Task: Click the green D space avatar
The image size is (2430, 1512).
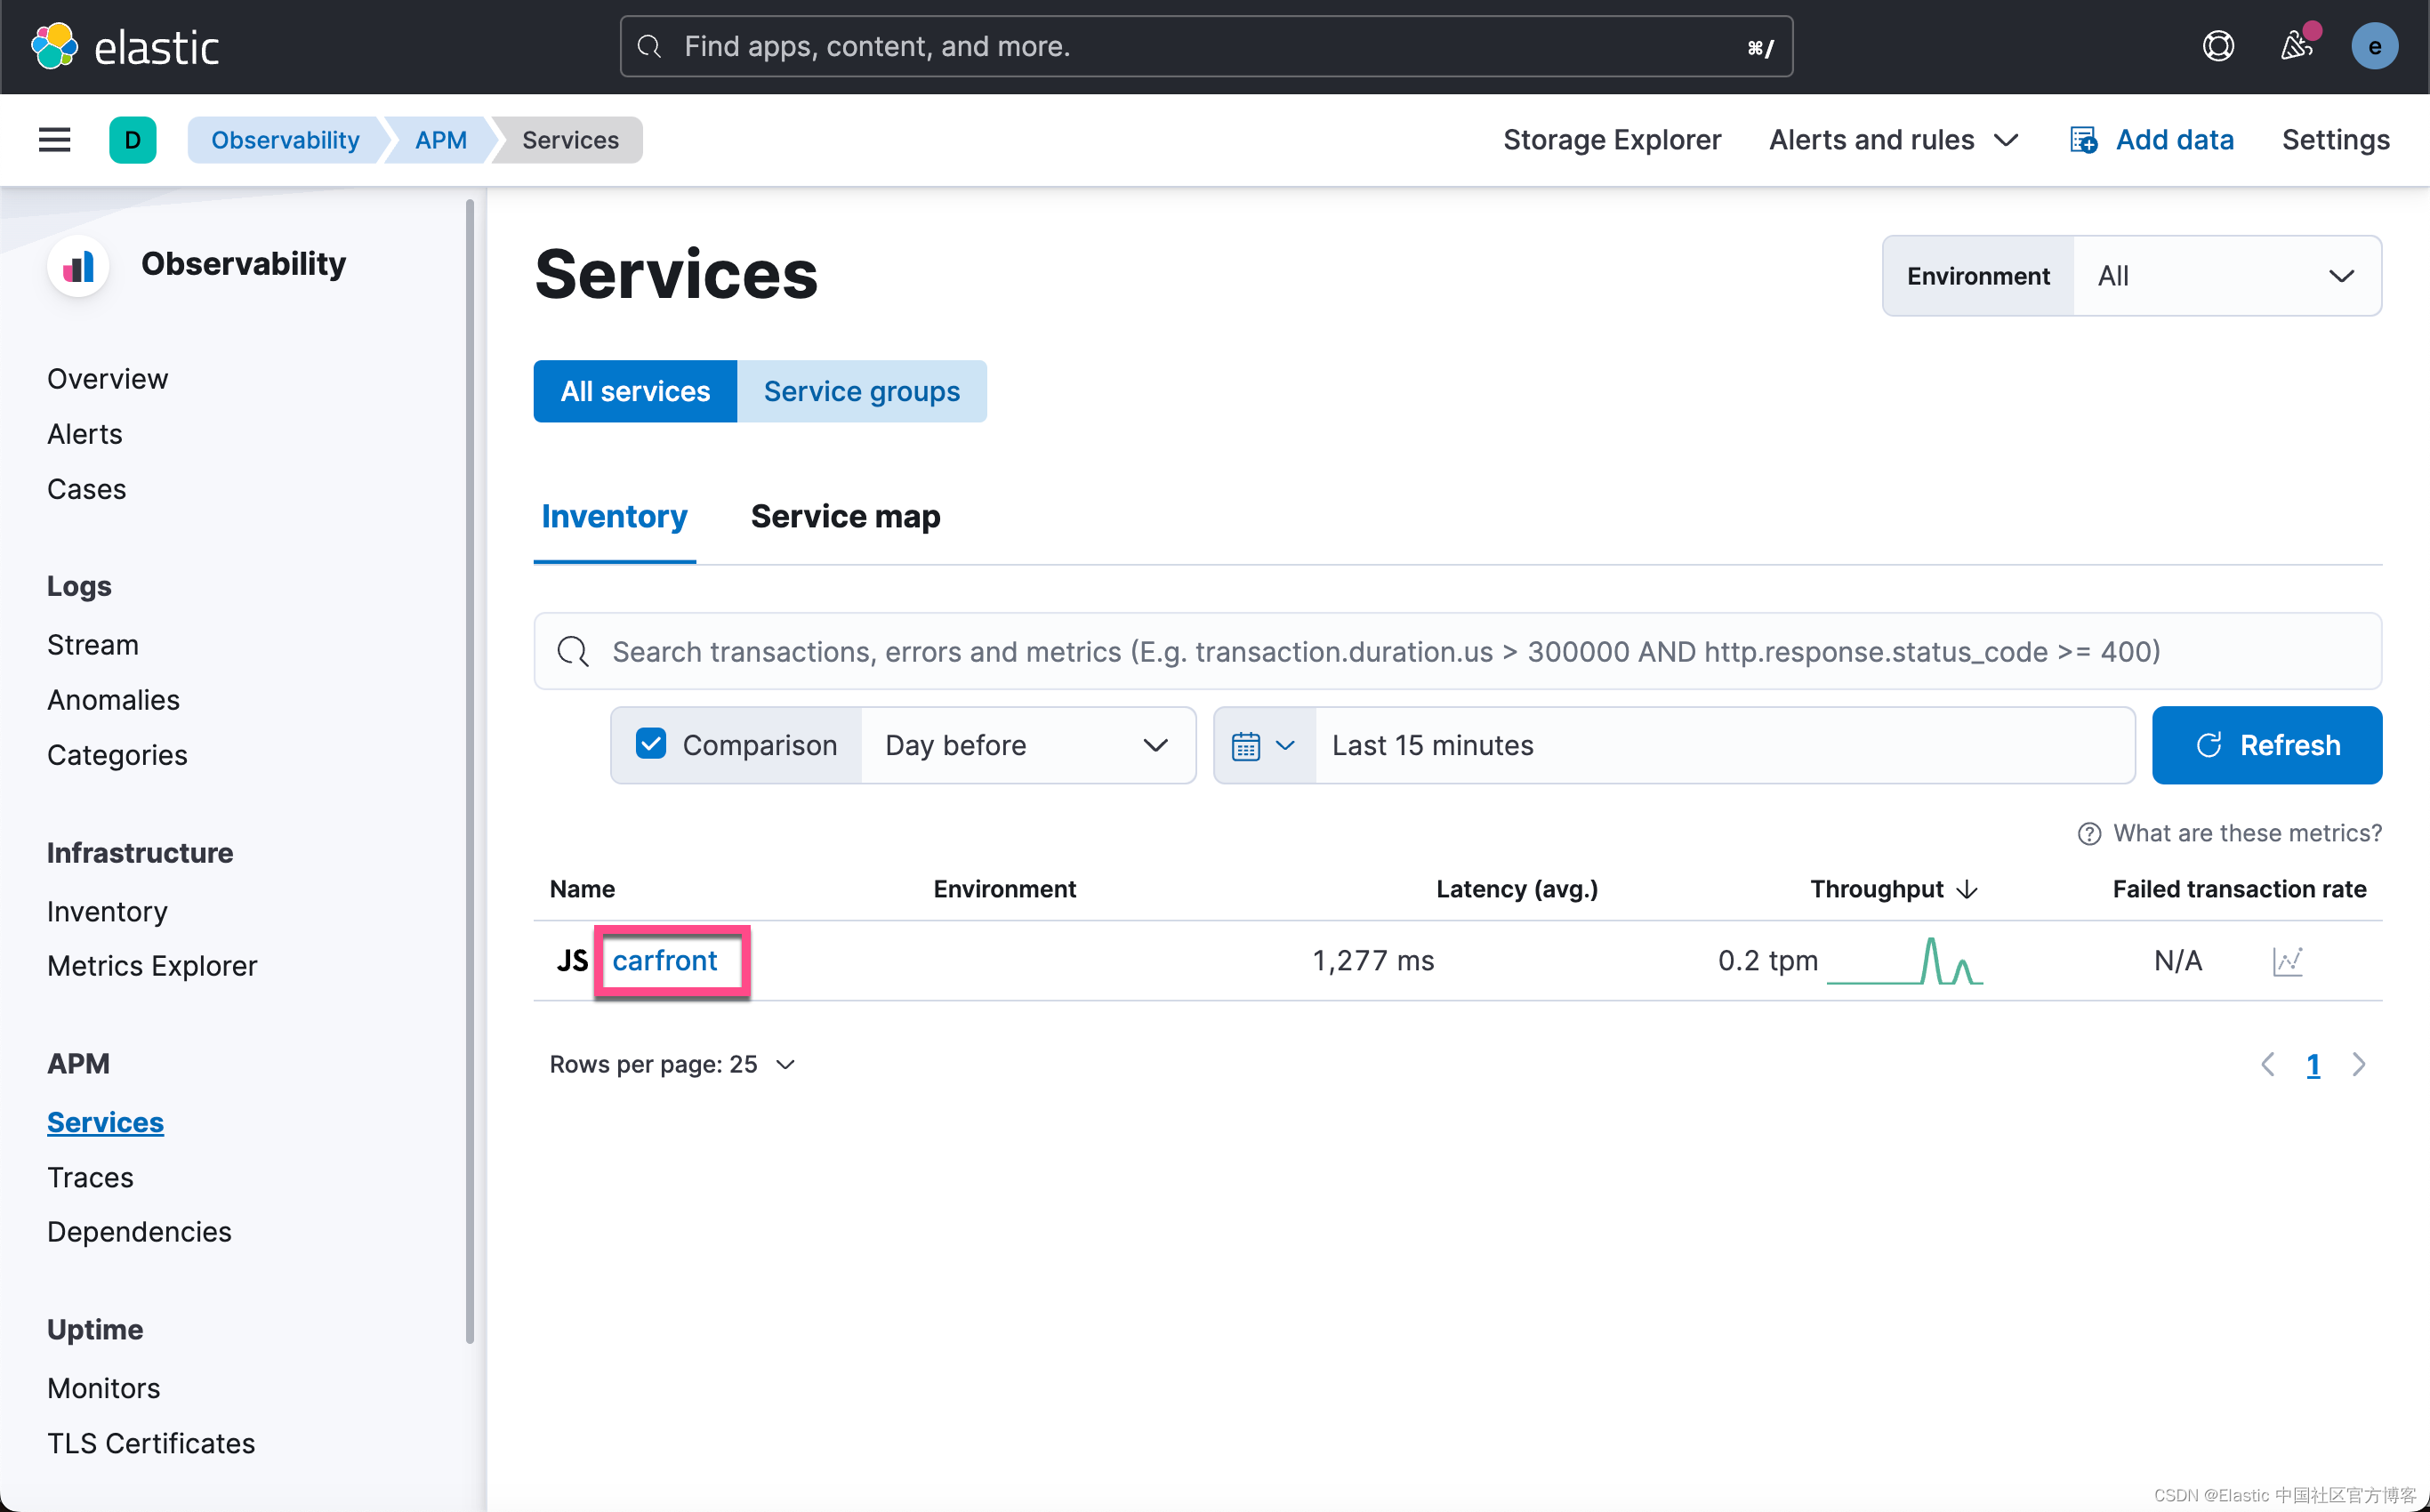Action: (x=132, y=140)
